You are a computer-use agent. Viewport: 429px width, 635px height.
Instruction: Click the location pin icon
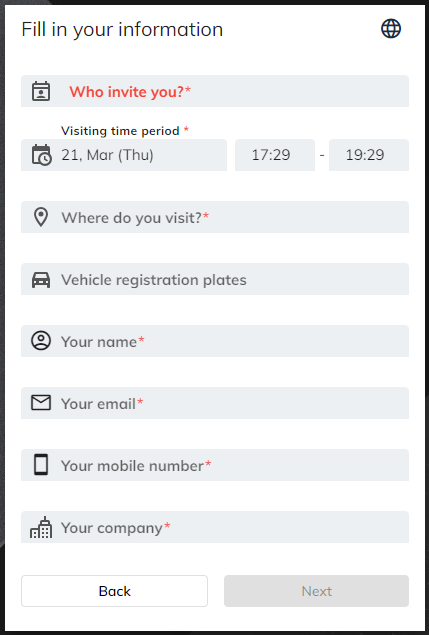coord(41,217)
